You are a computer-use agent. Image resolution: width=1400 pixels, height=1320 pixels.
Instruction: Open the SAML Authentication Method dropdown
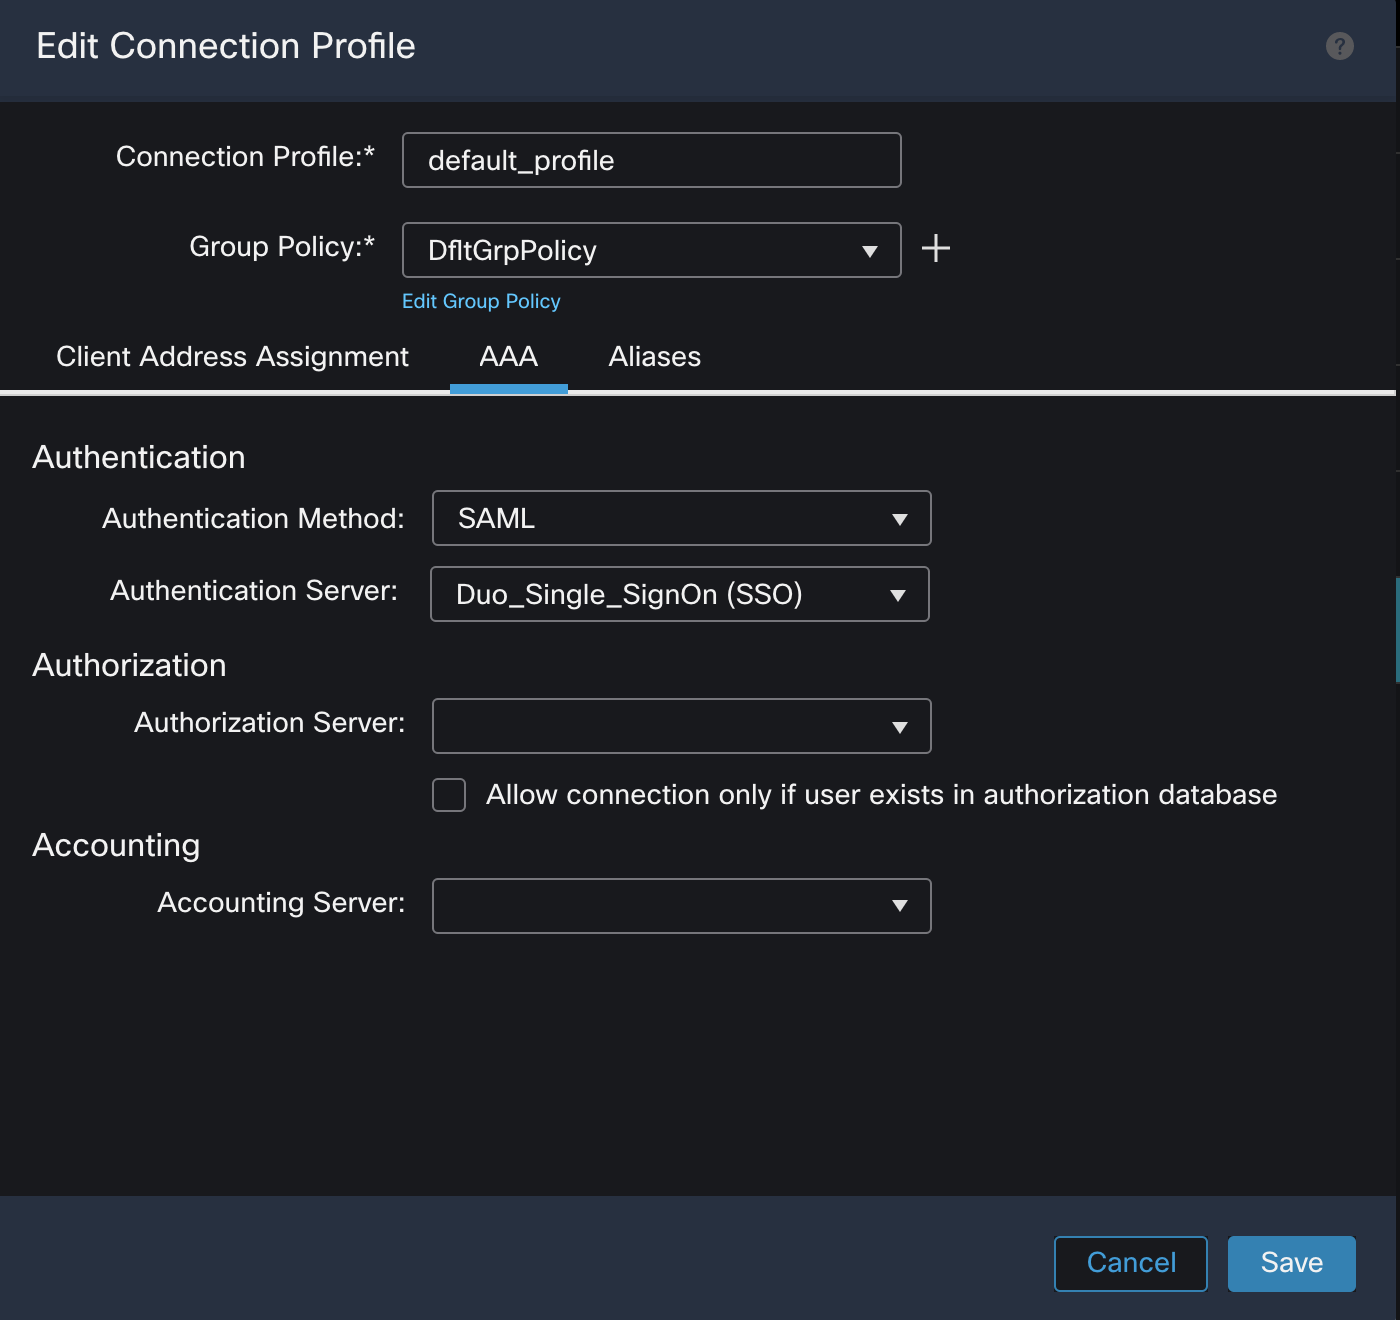click(x=681, y=518)
